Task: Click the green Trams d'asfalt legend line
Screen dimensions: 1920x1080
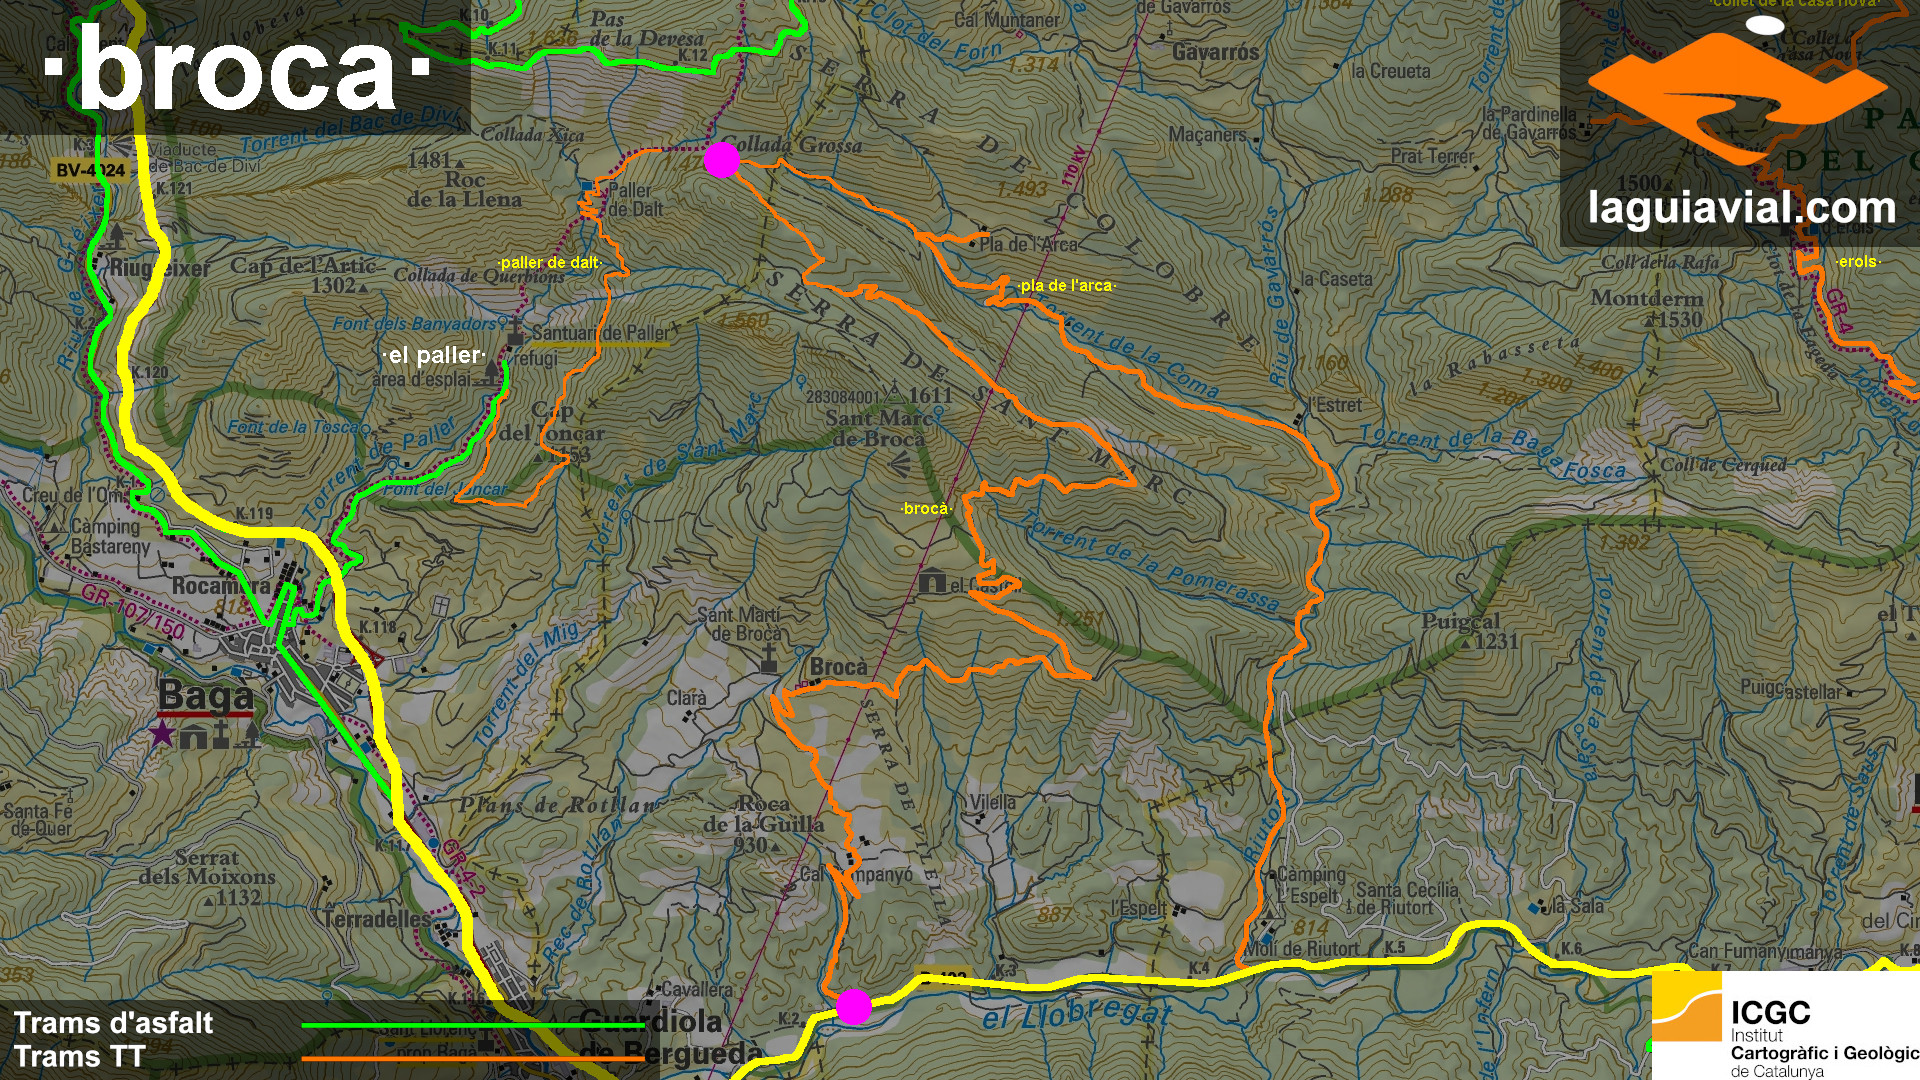Action: (x=472, y=1025)
